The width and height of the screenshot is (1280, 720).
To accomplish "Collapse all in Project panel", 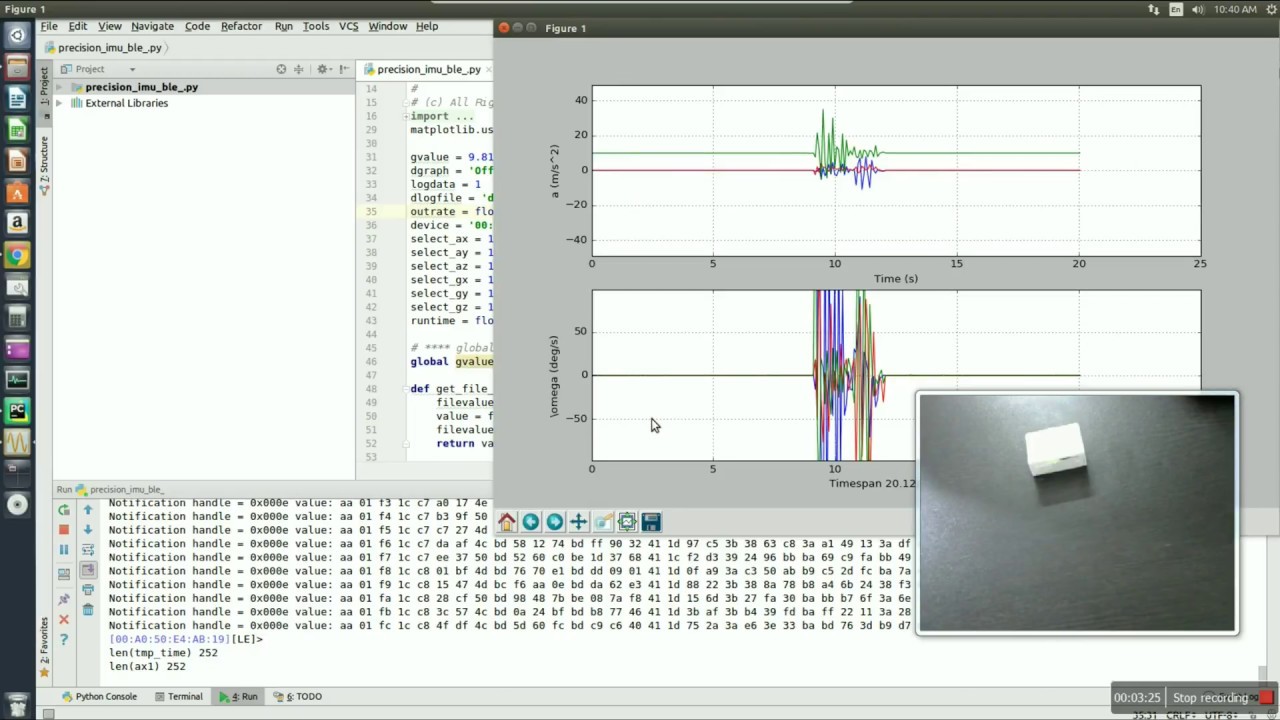I will coord(299,69).
